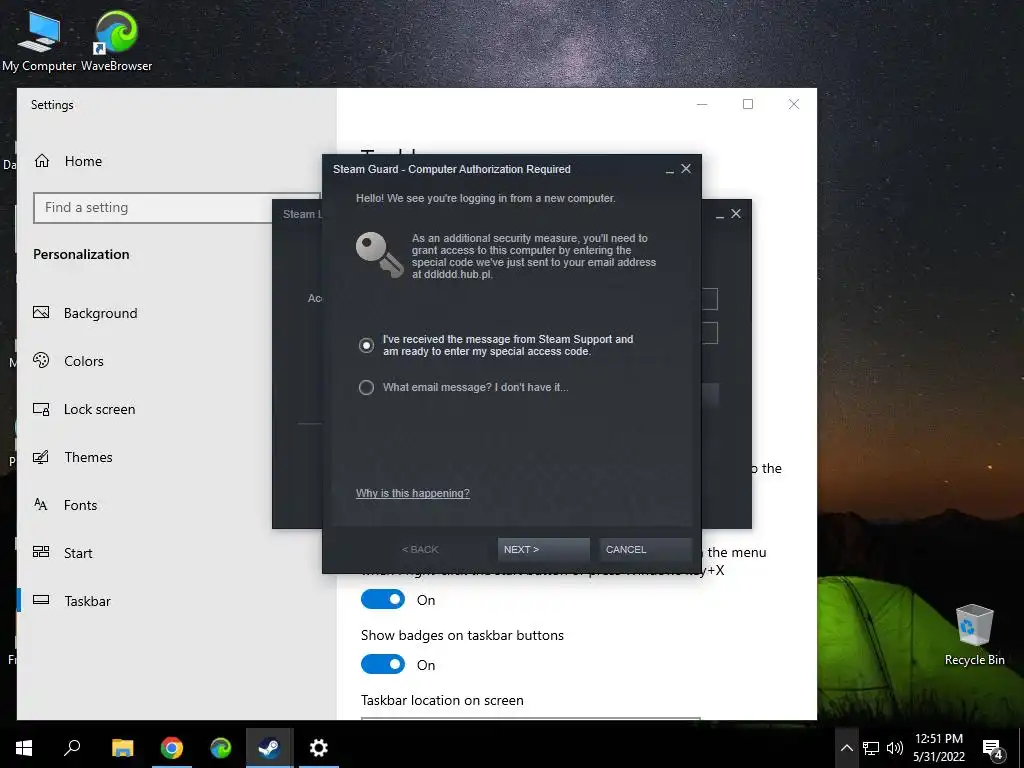
Task: Click the Lock screen icon
Action: pyautogui.click(x=41, y=409)
